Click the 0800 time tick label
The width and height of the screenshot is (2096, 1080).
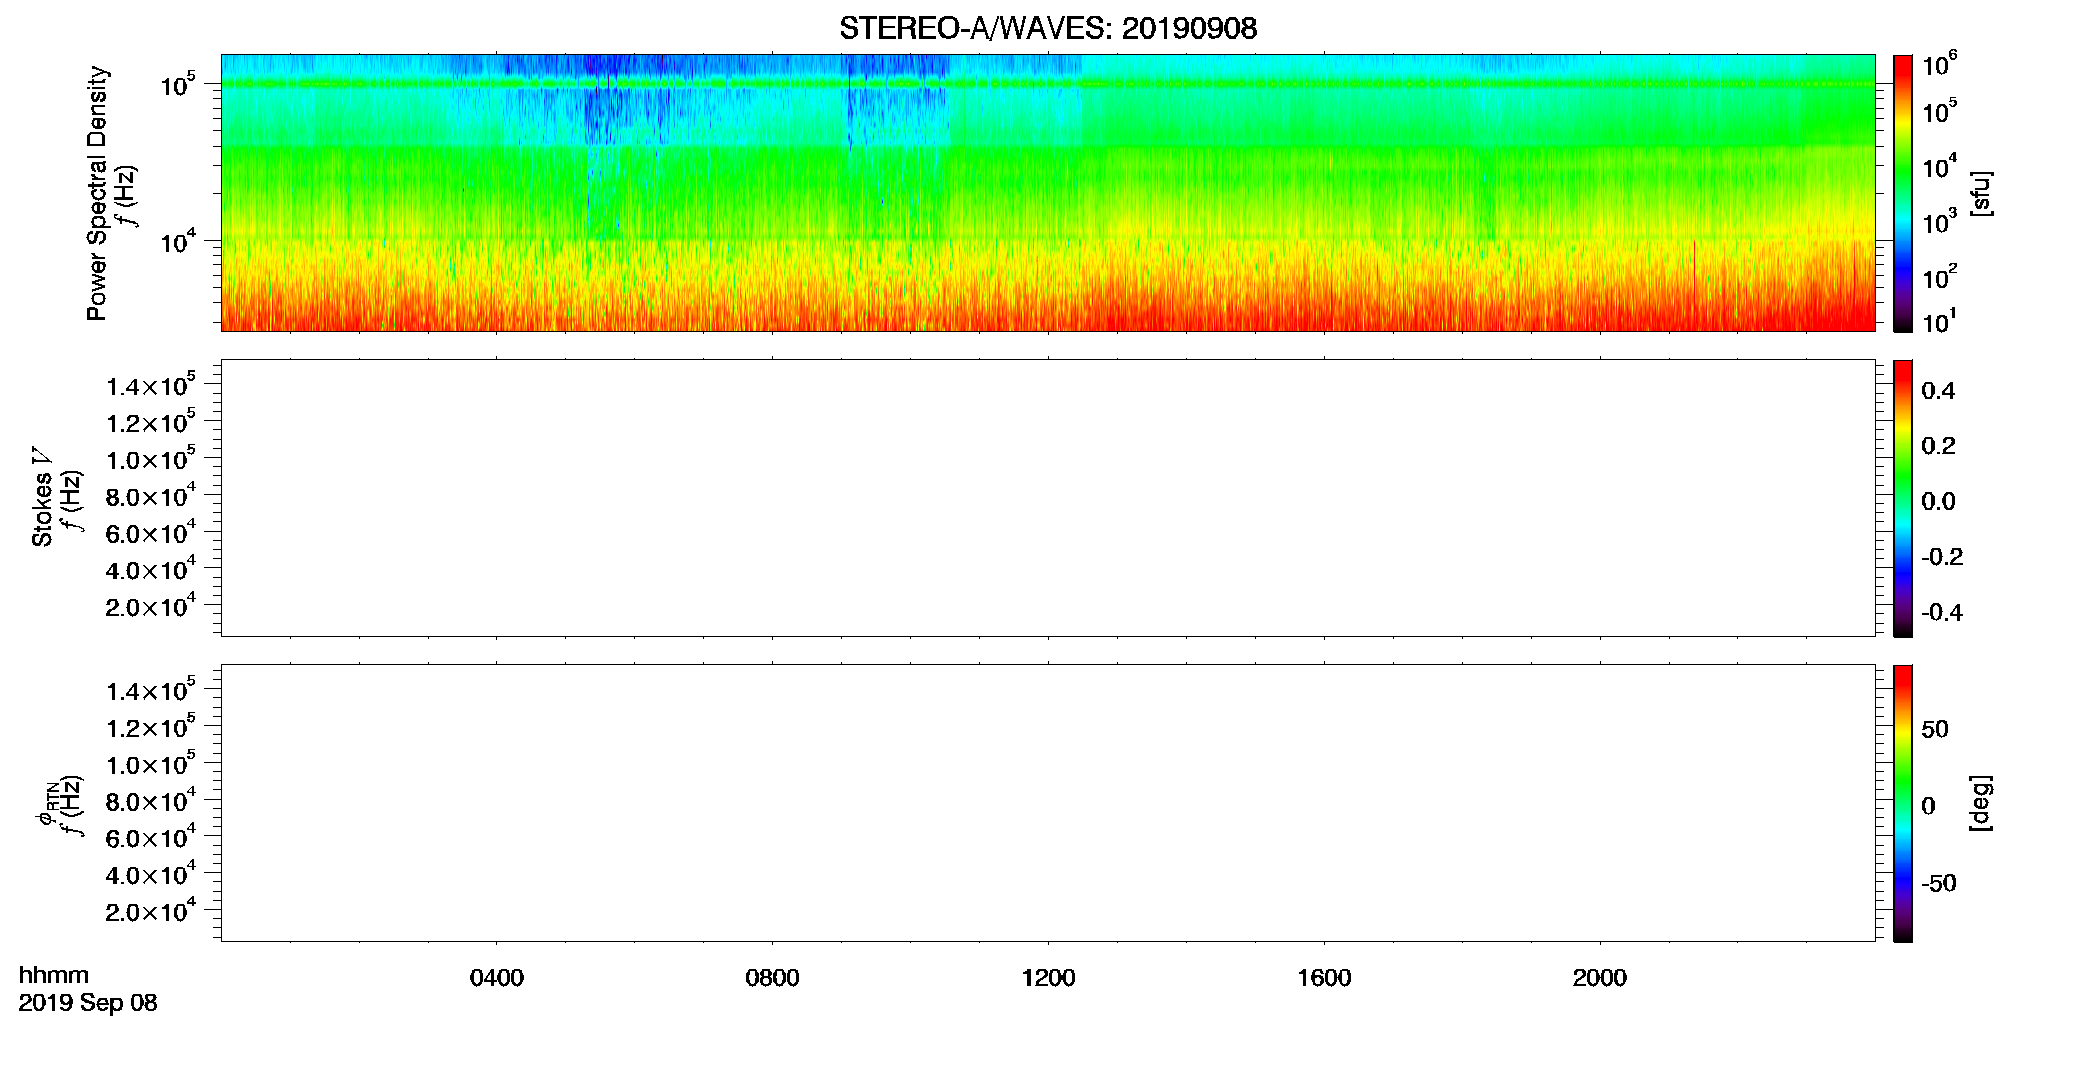772,978
